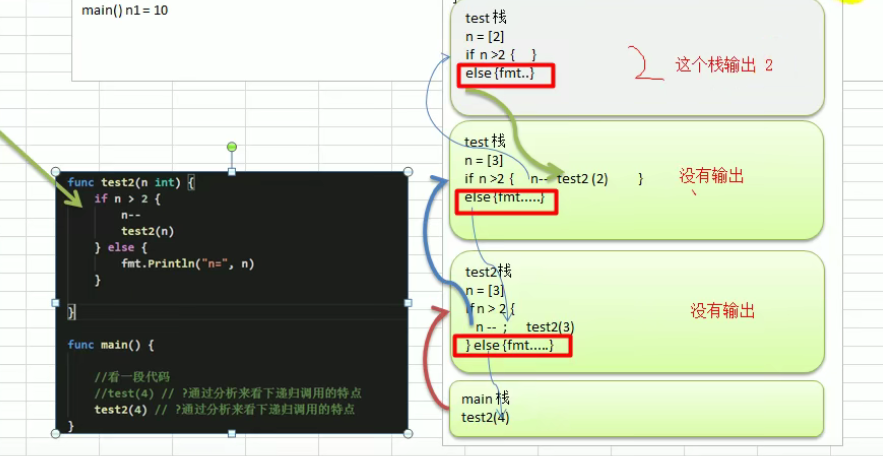
Task: Click the bottom-center square handle of code image
Action: [231, 433]
